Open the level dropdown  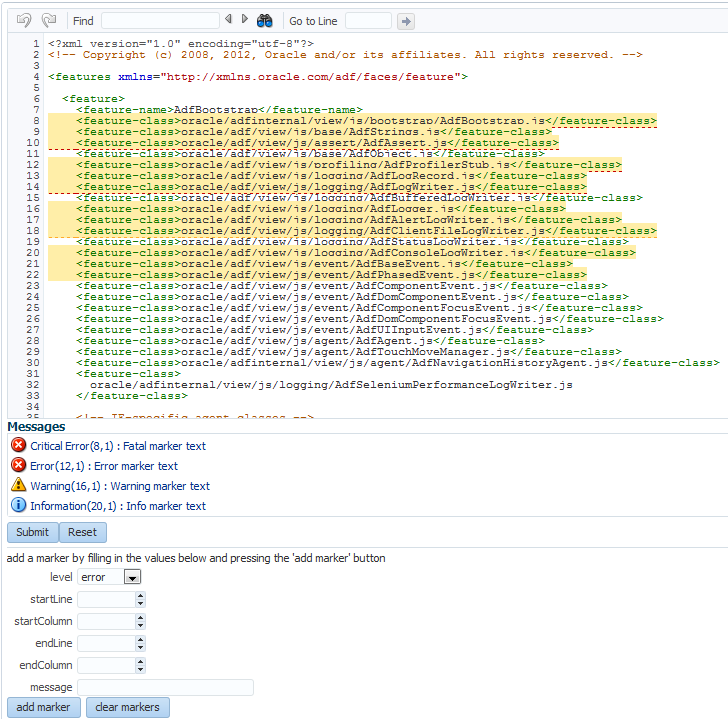tap(131, 577)
